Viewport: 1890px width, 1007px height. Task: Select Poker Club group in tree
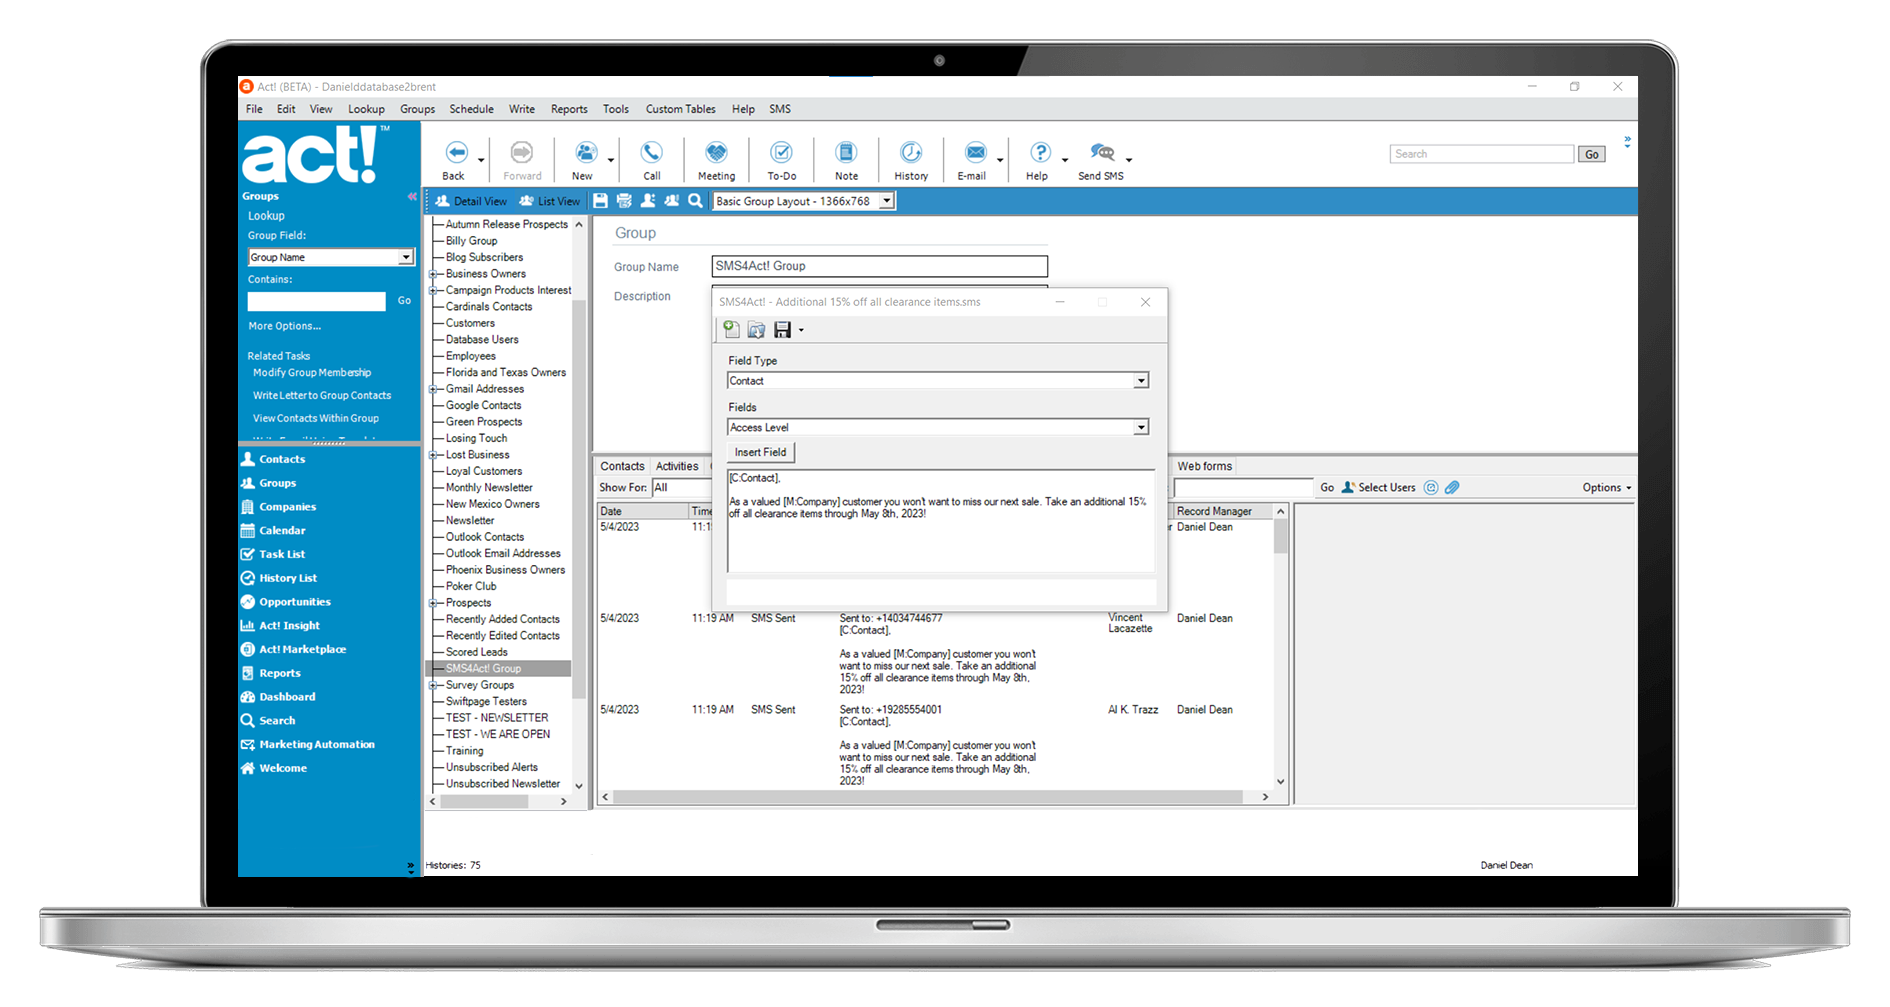coord(471,586)
